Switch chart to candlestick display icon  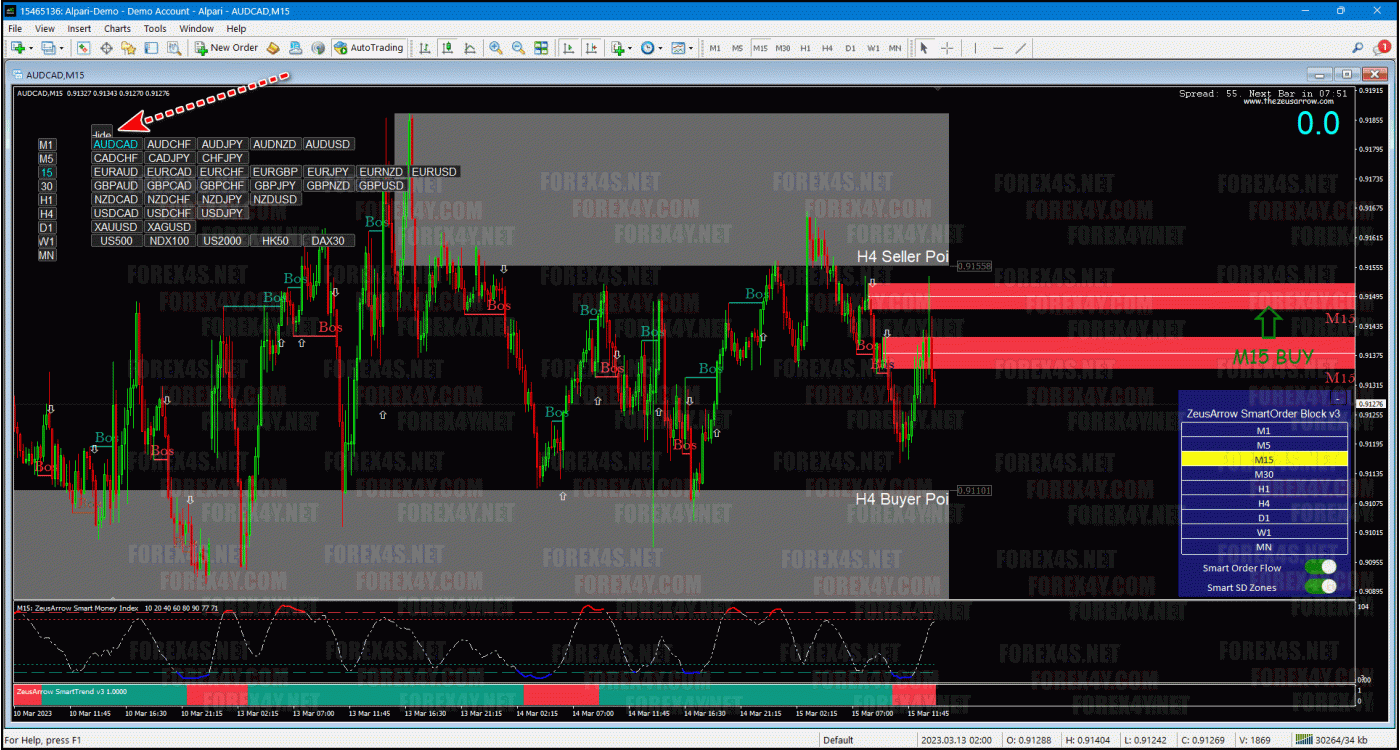pos(447,48)
